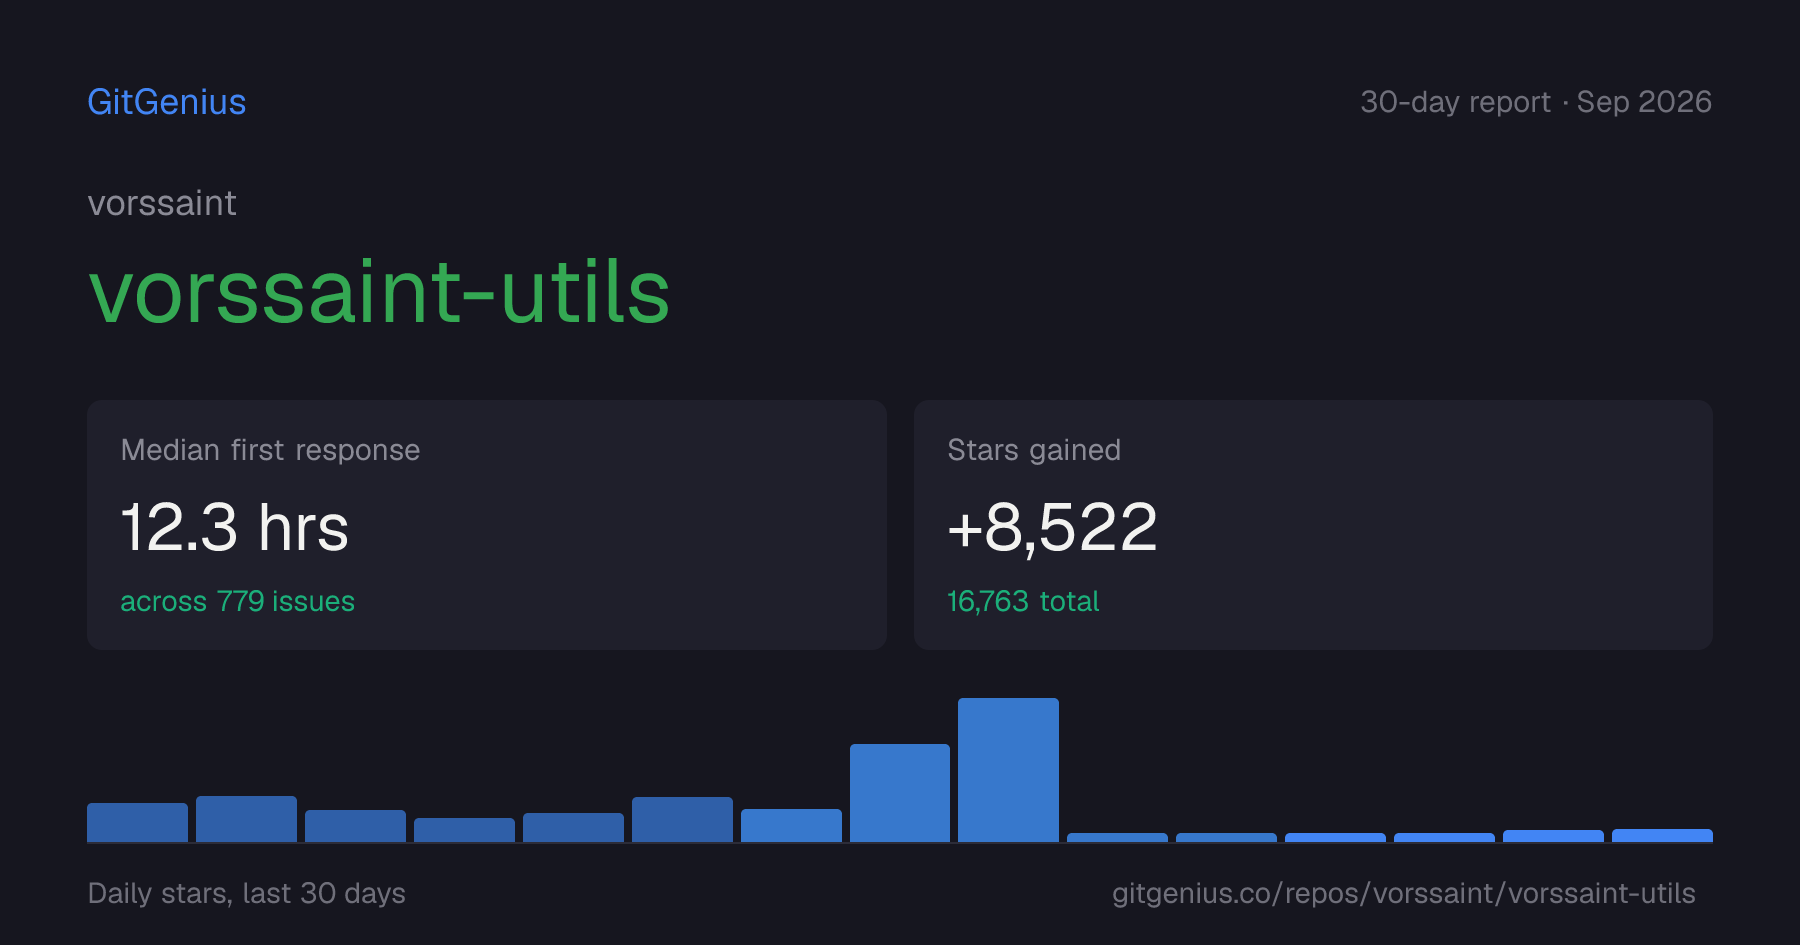This screenshot has width=1800, height=945.
Task: Click the +8,522 stars figure
Action: (x=1052, y=527)
